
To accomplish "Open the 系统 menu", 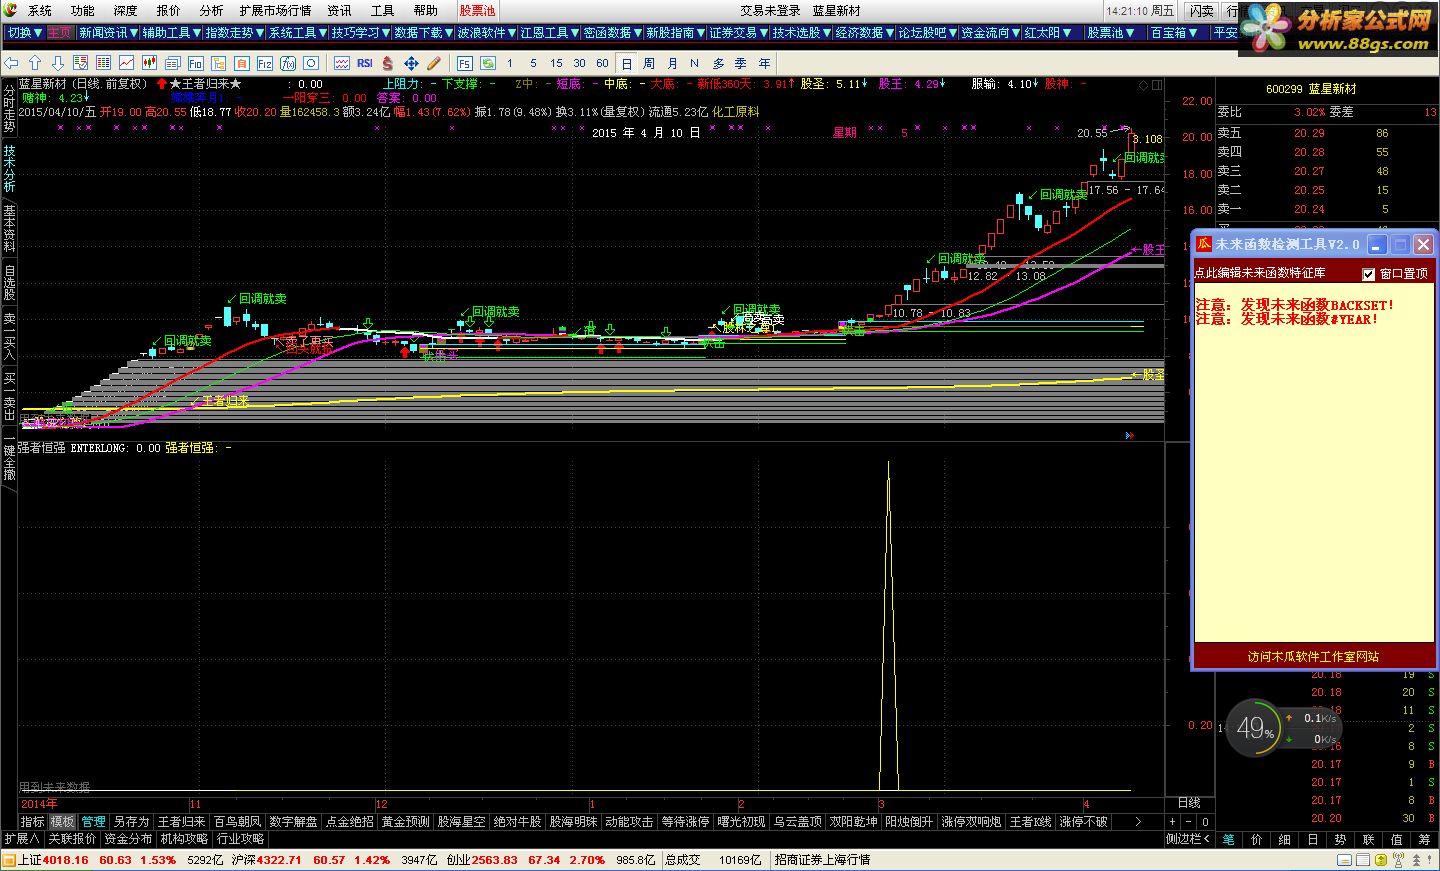I will coord(40,11).
